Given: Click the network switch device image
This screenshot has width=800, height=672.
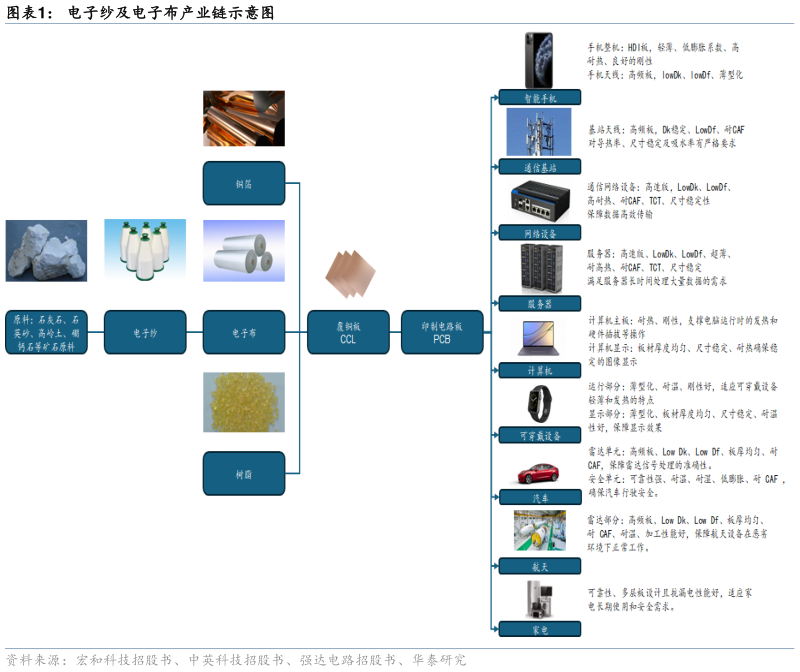Looking at the screenshot, I should click(x=539, y=201).
